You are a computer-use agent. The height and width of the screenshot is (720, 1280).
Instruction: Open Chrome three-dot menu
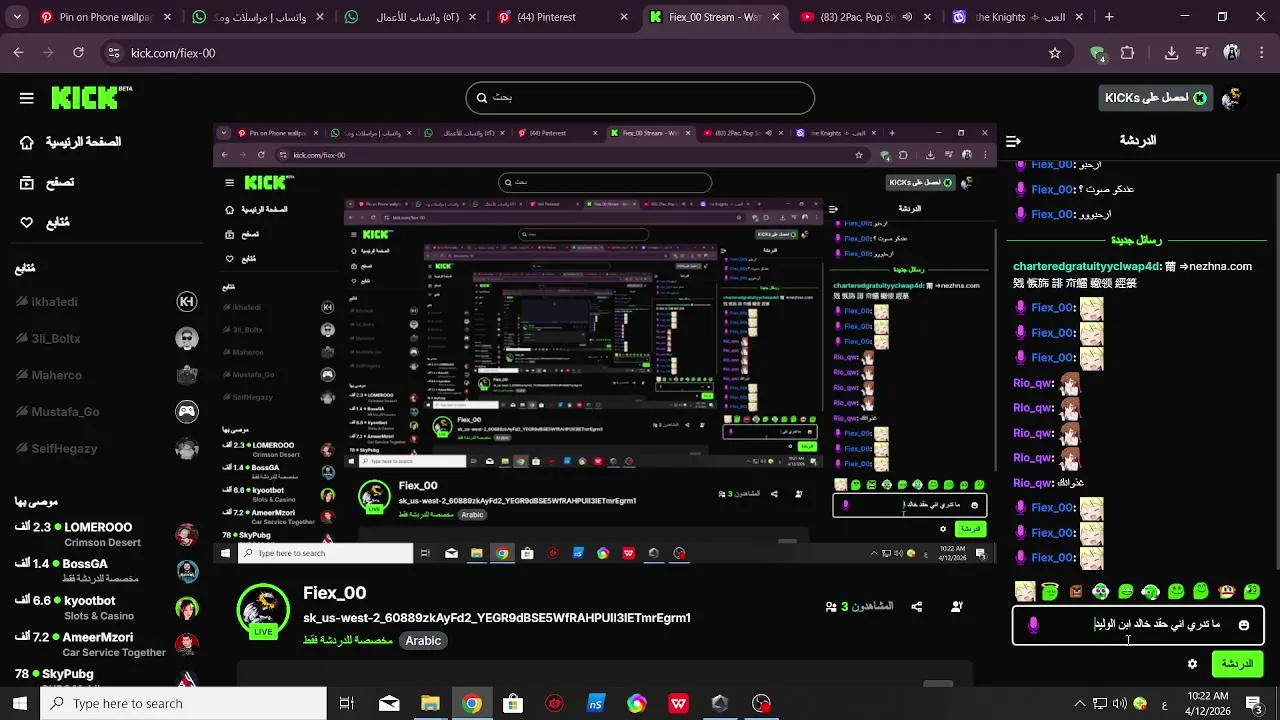1261,53
